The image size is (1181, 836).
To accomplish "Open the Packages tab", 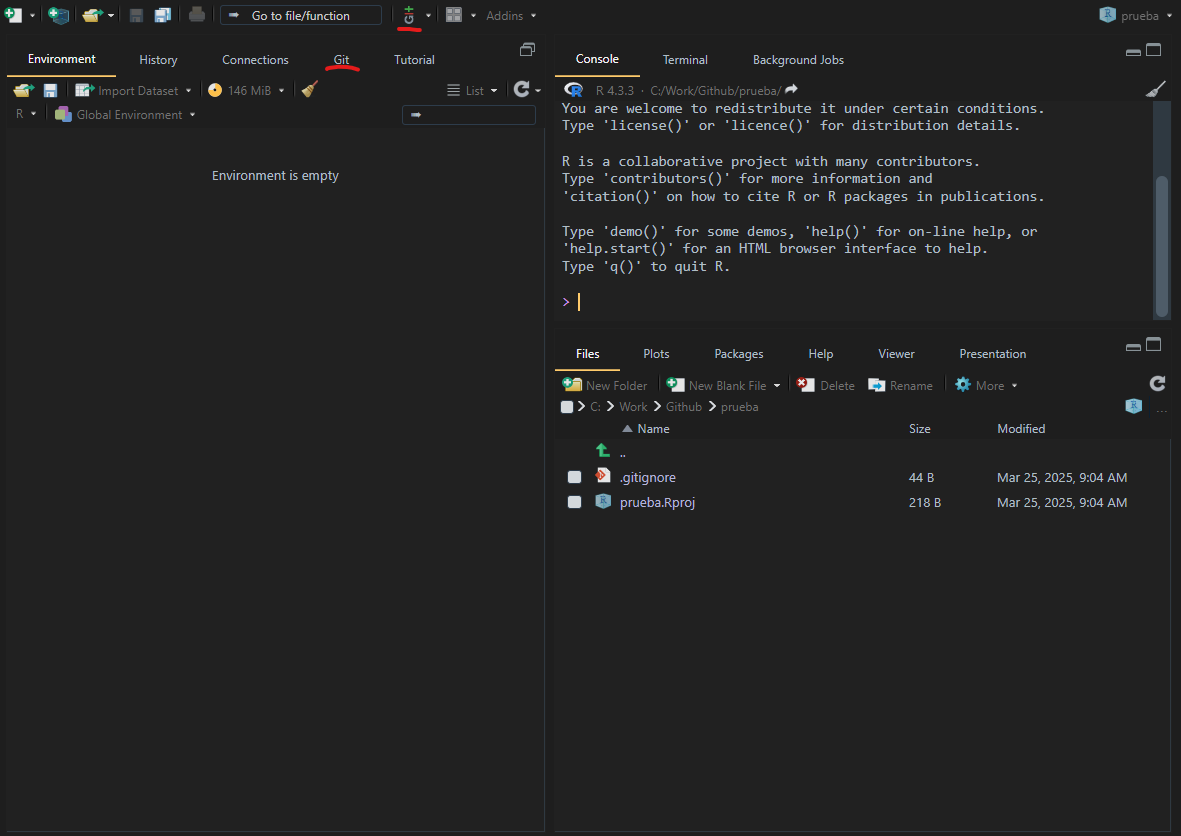I will click(739, 354).
